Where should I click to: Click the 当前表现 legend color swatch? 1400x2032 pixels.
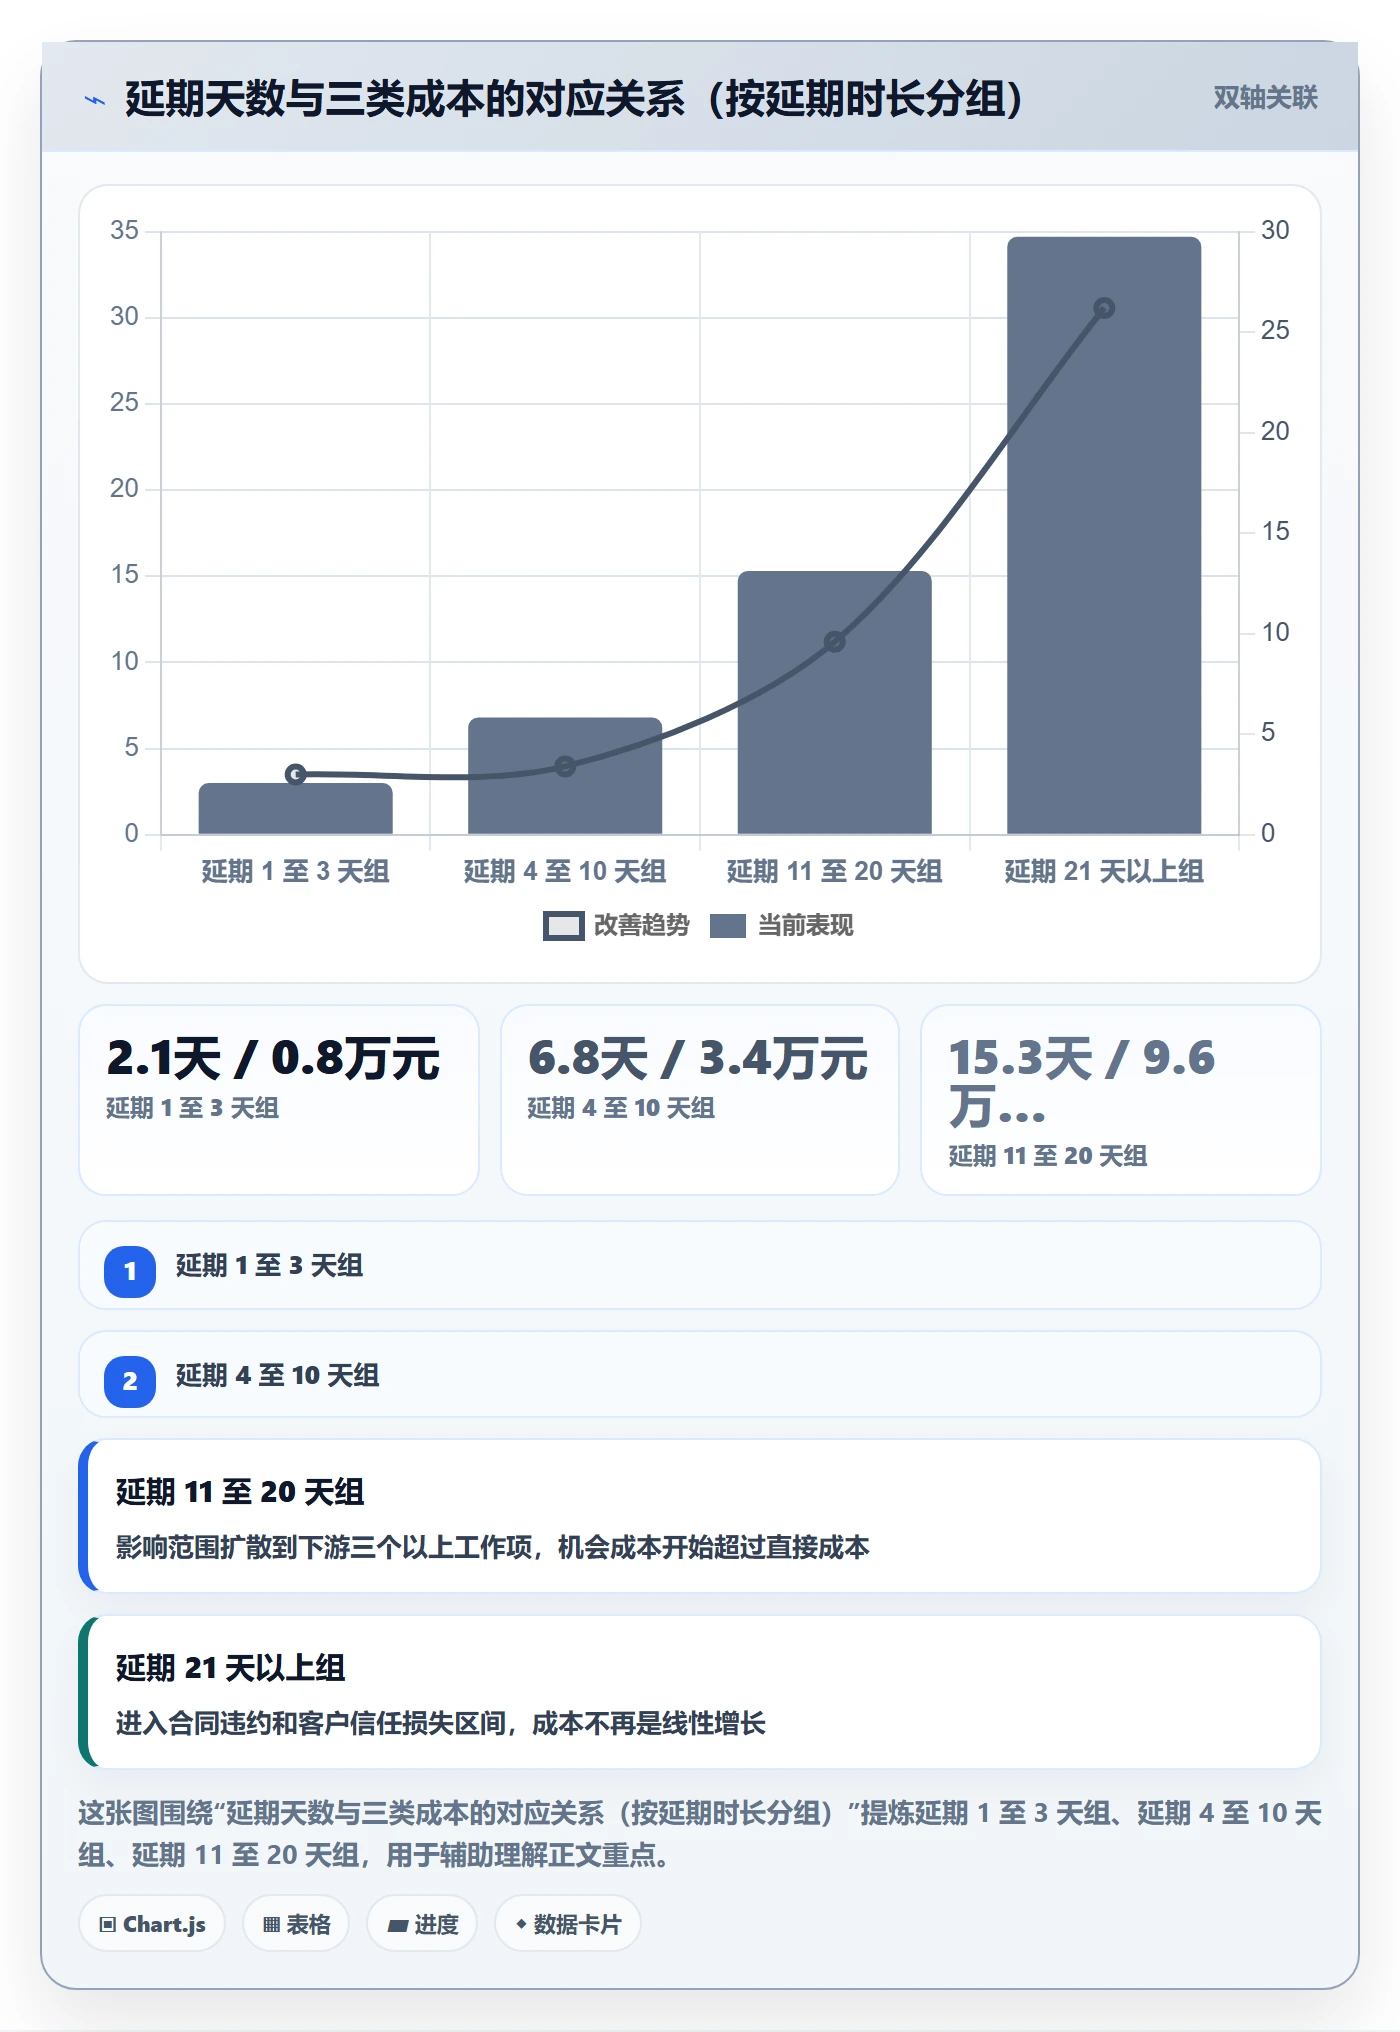click(x=728, y=926)
